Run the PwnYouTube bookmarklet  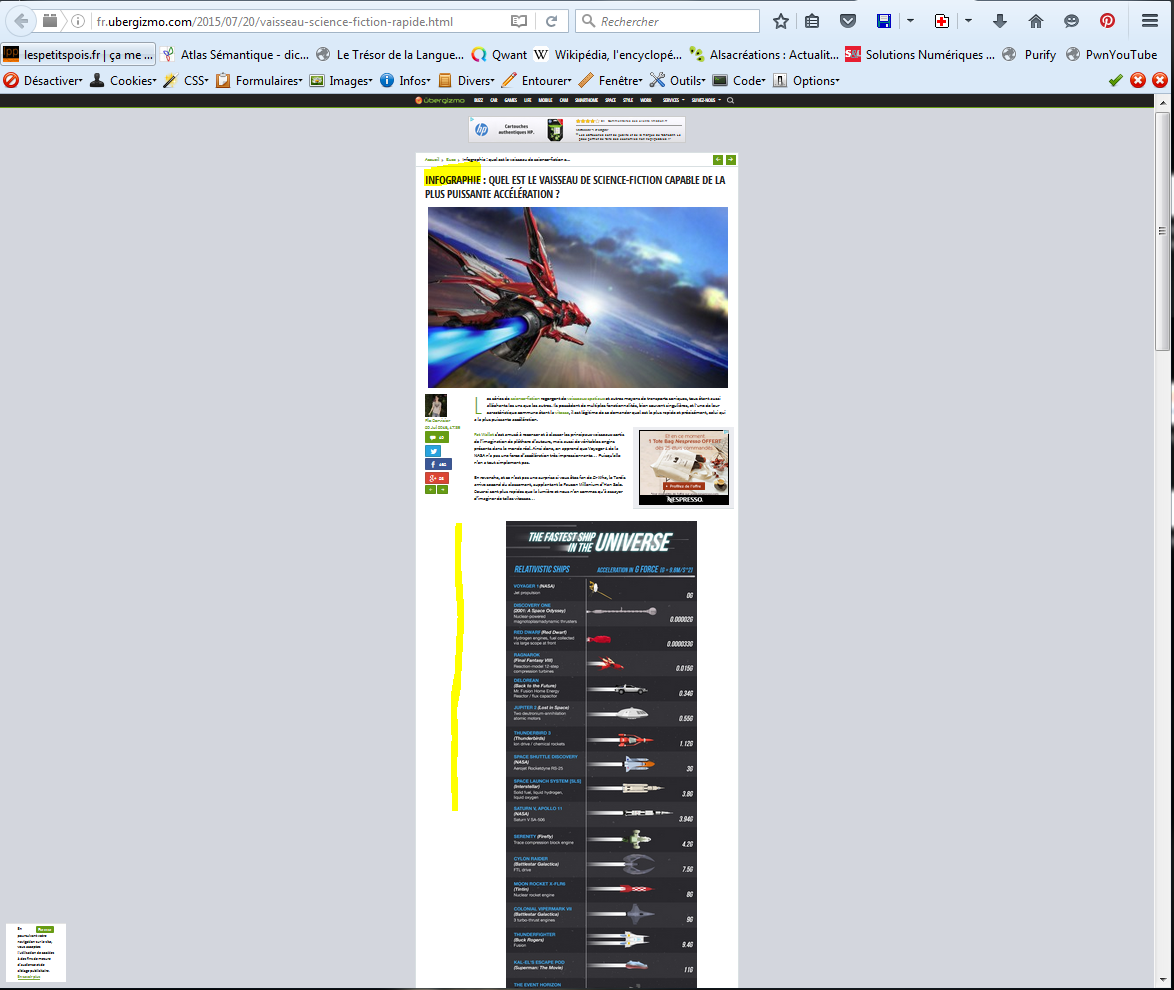pos(1112,55)
